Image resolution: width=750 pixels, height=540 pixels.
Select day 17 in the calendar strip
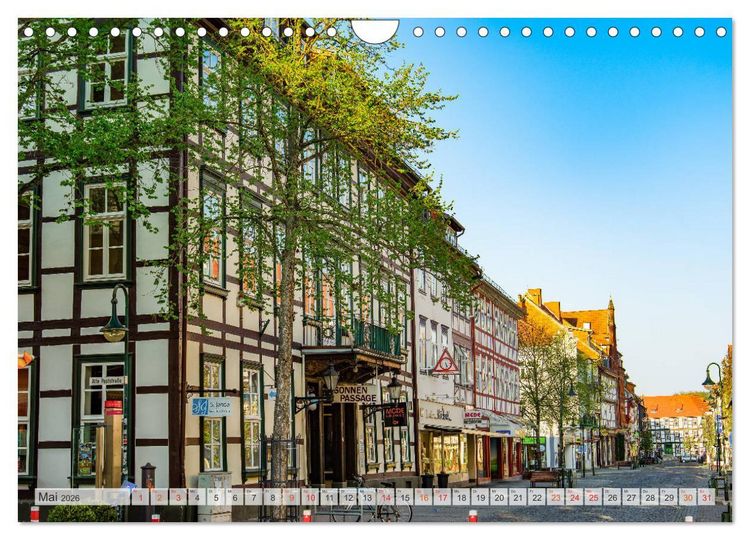pyautogui.click(x=442, y=497)
